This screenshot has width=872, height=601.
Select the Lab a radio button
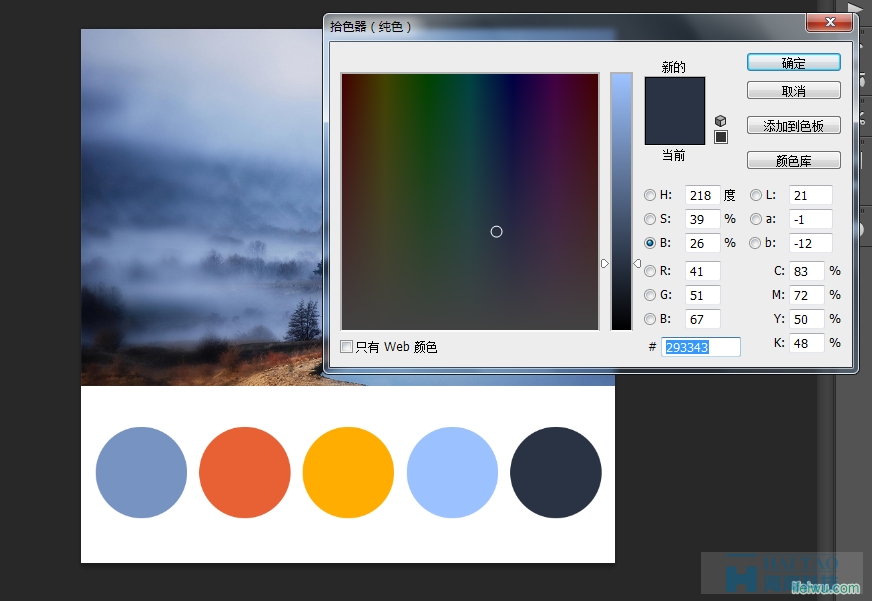[755, 219]
